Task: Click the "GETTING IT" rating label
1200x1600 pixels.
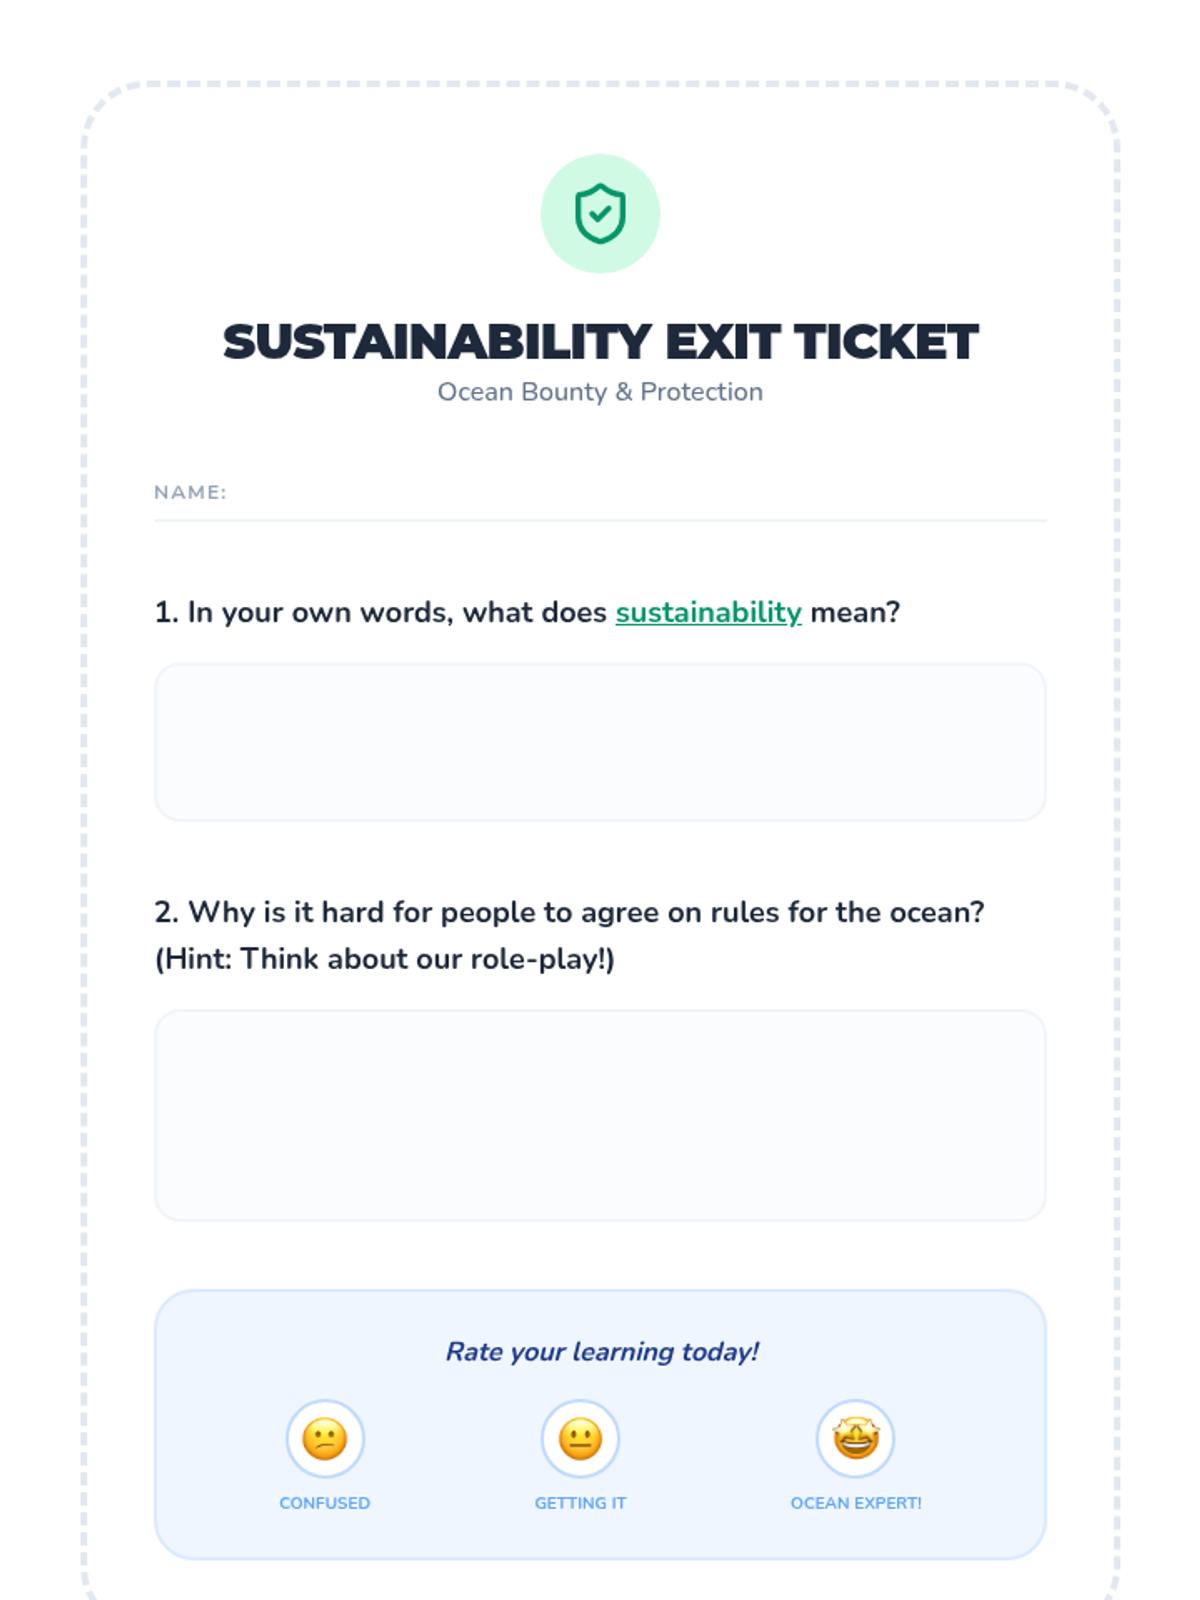Action: point(580,1503)
